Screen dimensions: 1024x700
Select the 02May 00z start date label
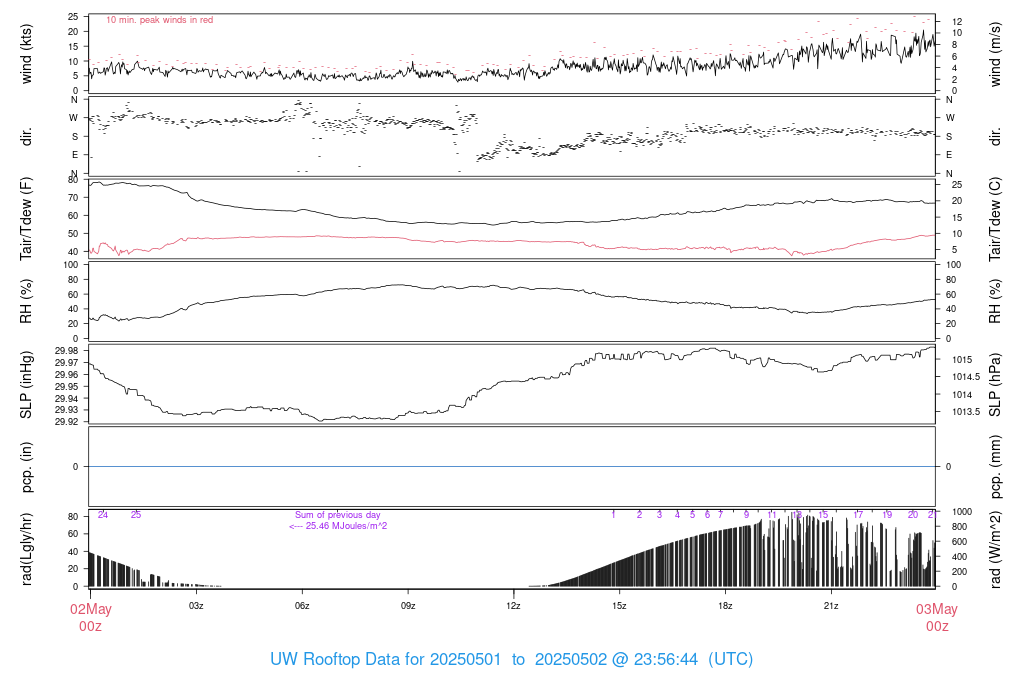point(90,617)
